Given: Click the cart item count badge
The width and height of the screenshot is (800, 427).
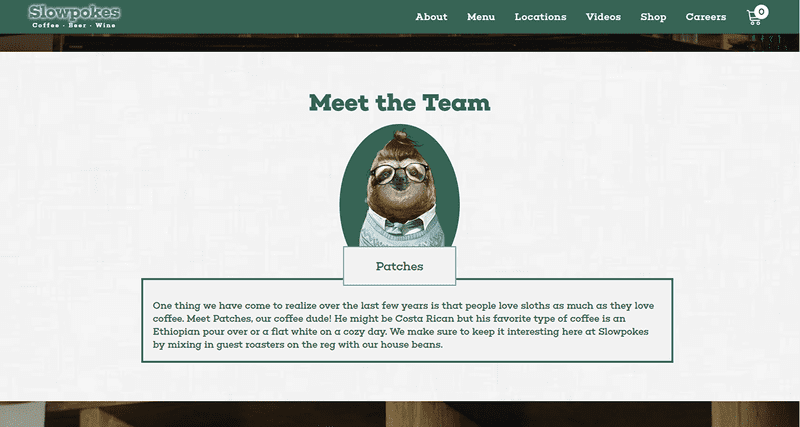Looking at the screenshot, I should click(761, 11).
